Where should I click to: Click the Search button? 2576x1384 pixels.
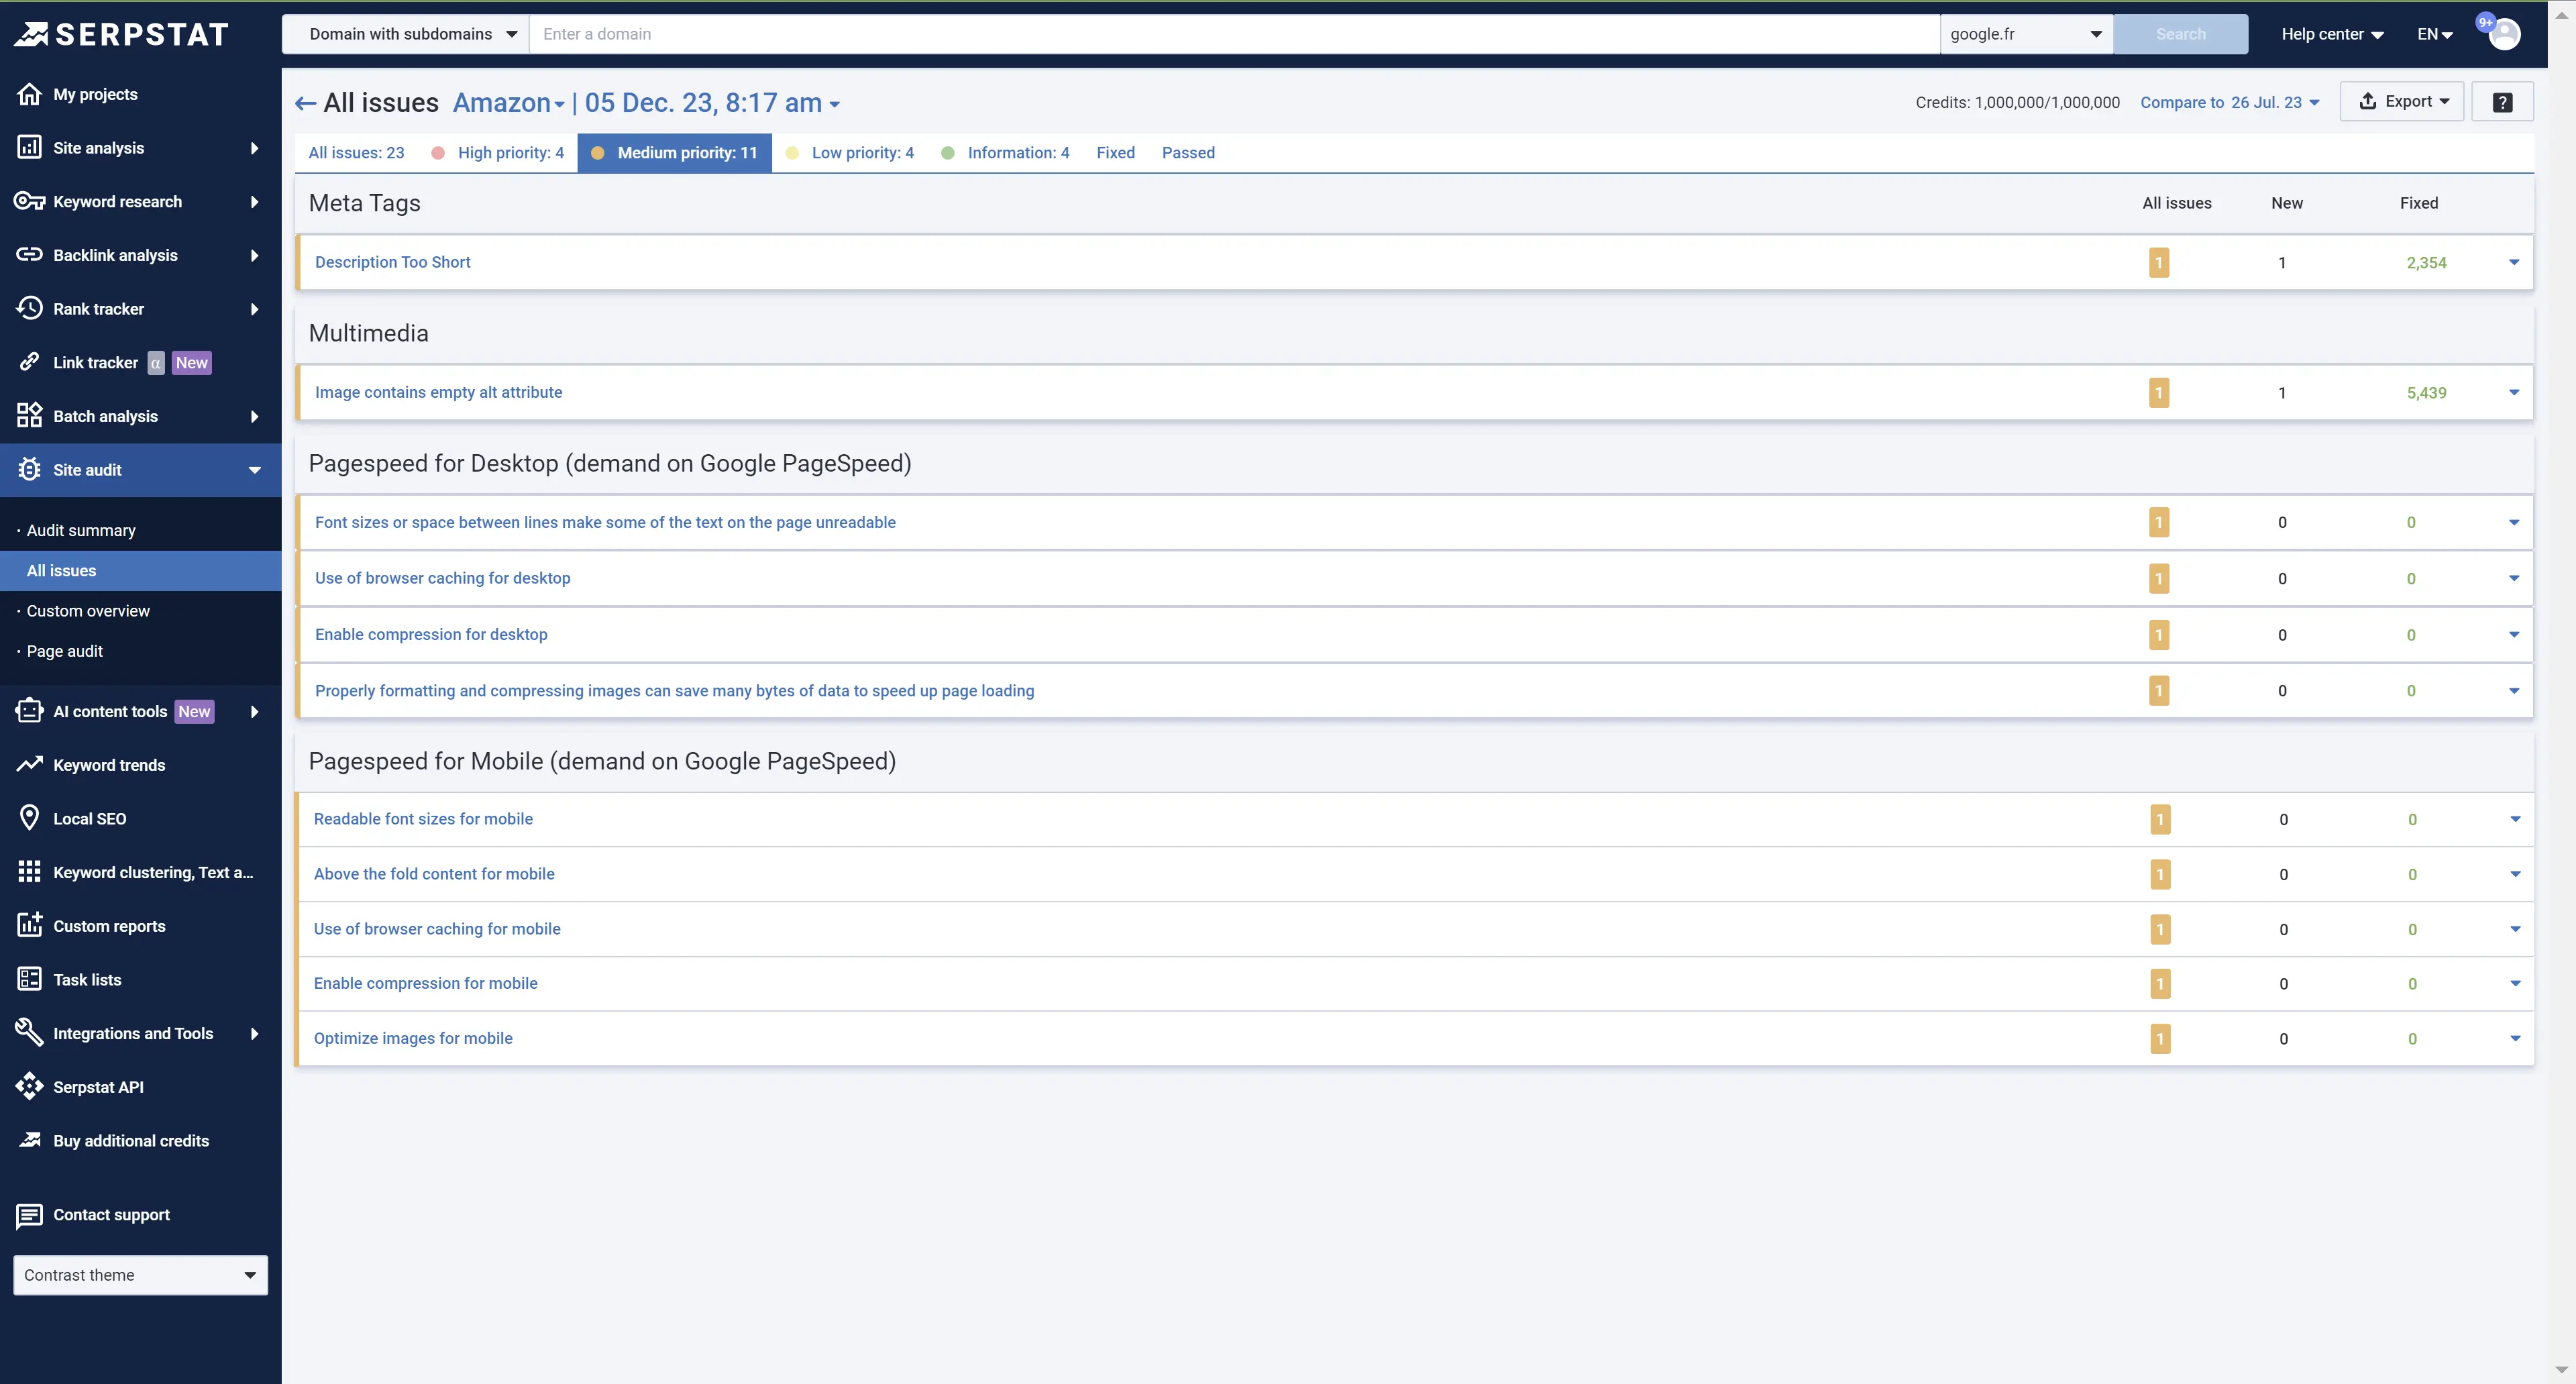point(2180,34)
